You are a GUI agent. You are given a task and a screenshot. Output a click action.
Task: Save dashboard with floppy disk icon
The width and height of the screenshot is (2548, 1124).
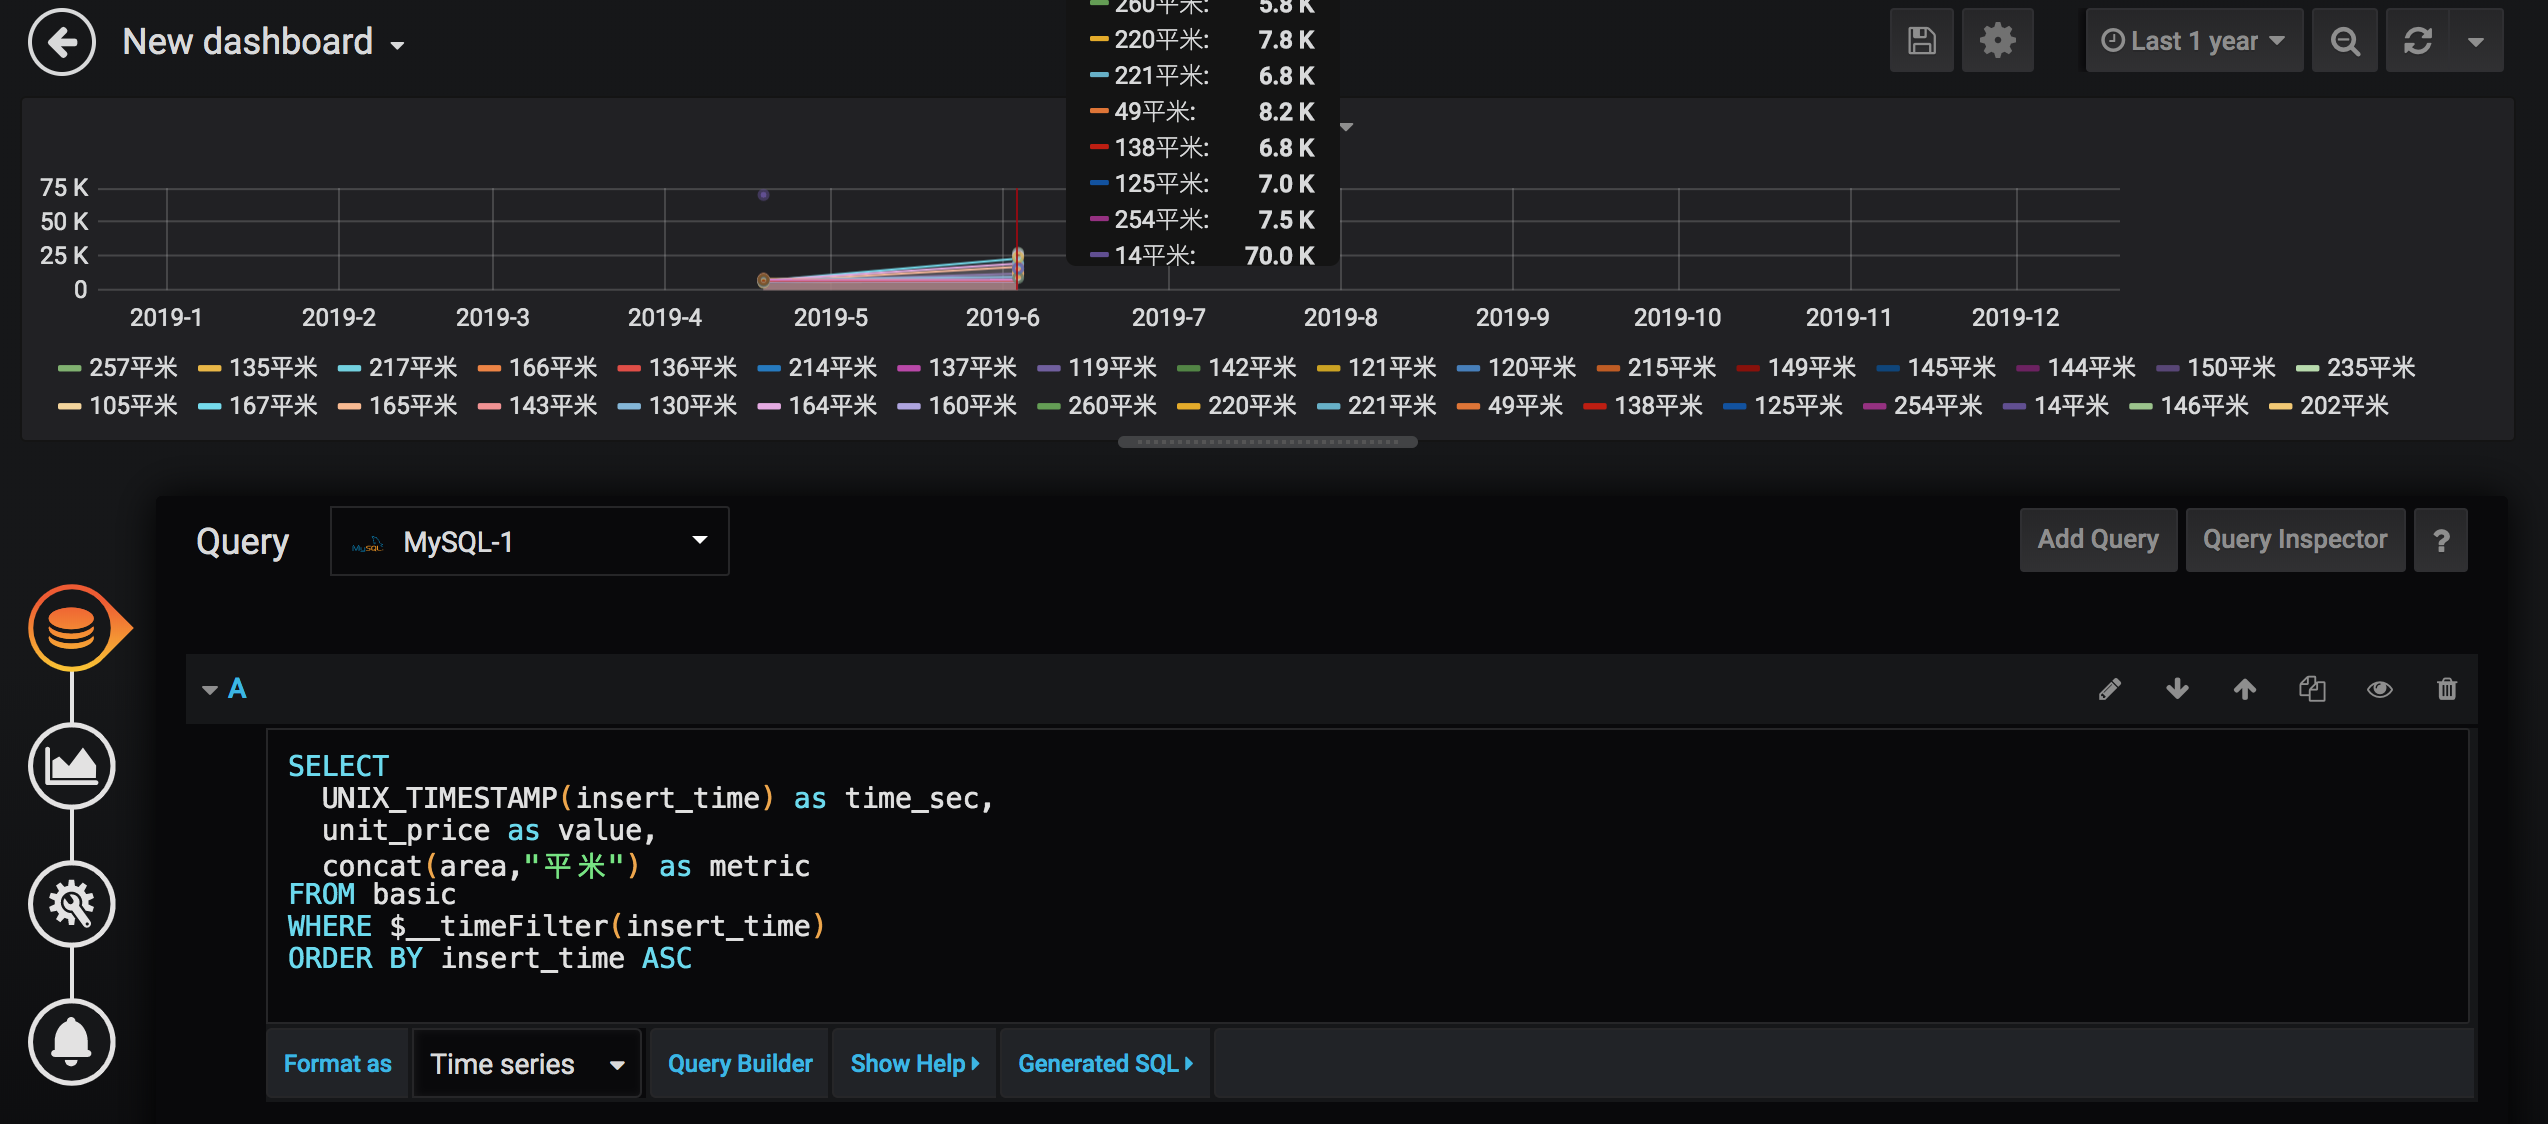click(1921, 41)
